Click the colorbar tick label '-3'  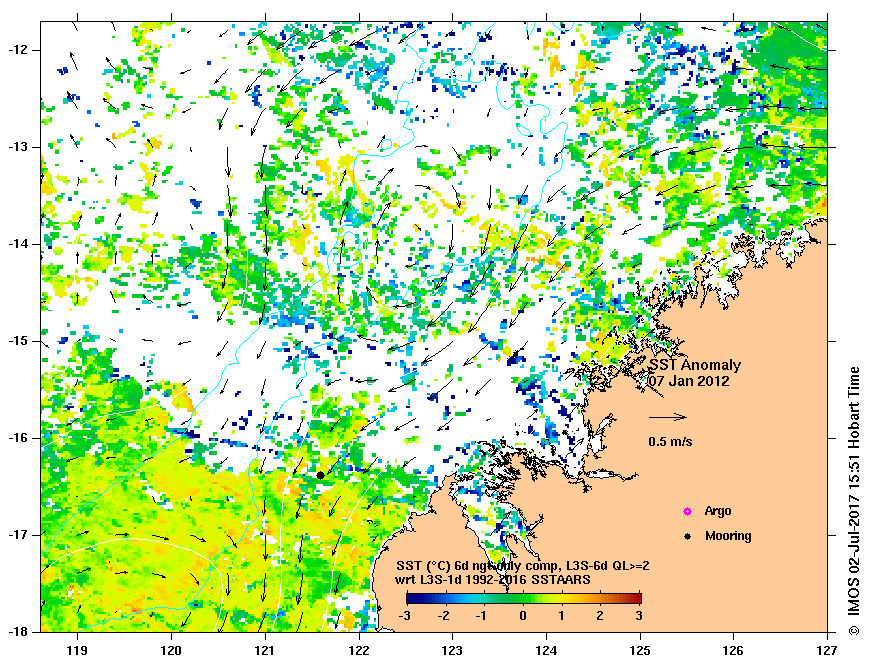(405, 615)
